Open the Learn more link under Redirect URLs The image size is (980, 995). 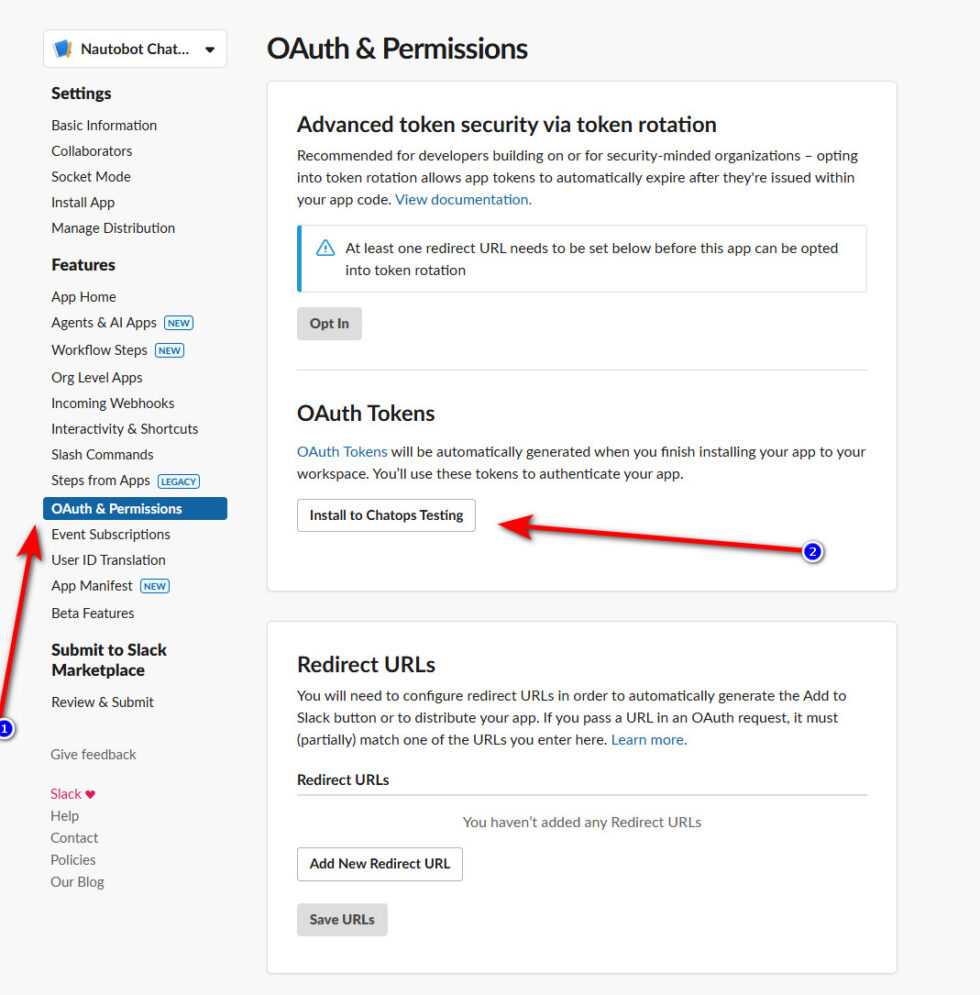(647, 740)
